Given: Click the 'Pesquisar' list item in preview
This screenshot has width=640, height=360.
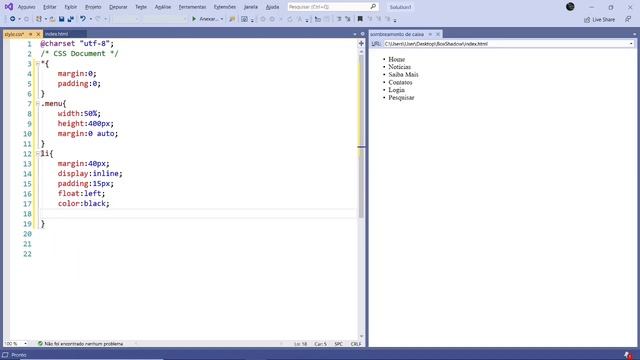Looking at the screenshot, I should click(401, 98).
